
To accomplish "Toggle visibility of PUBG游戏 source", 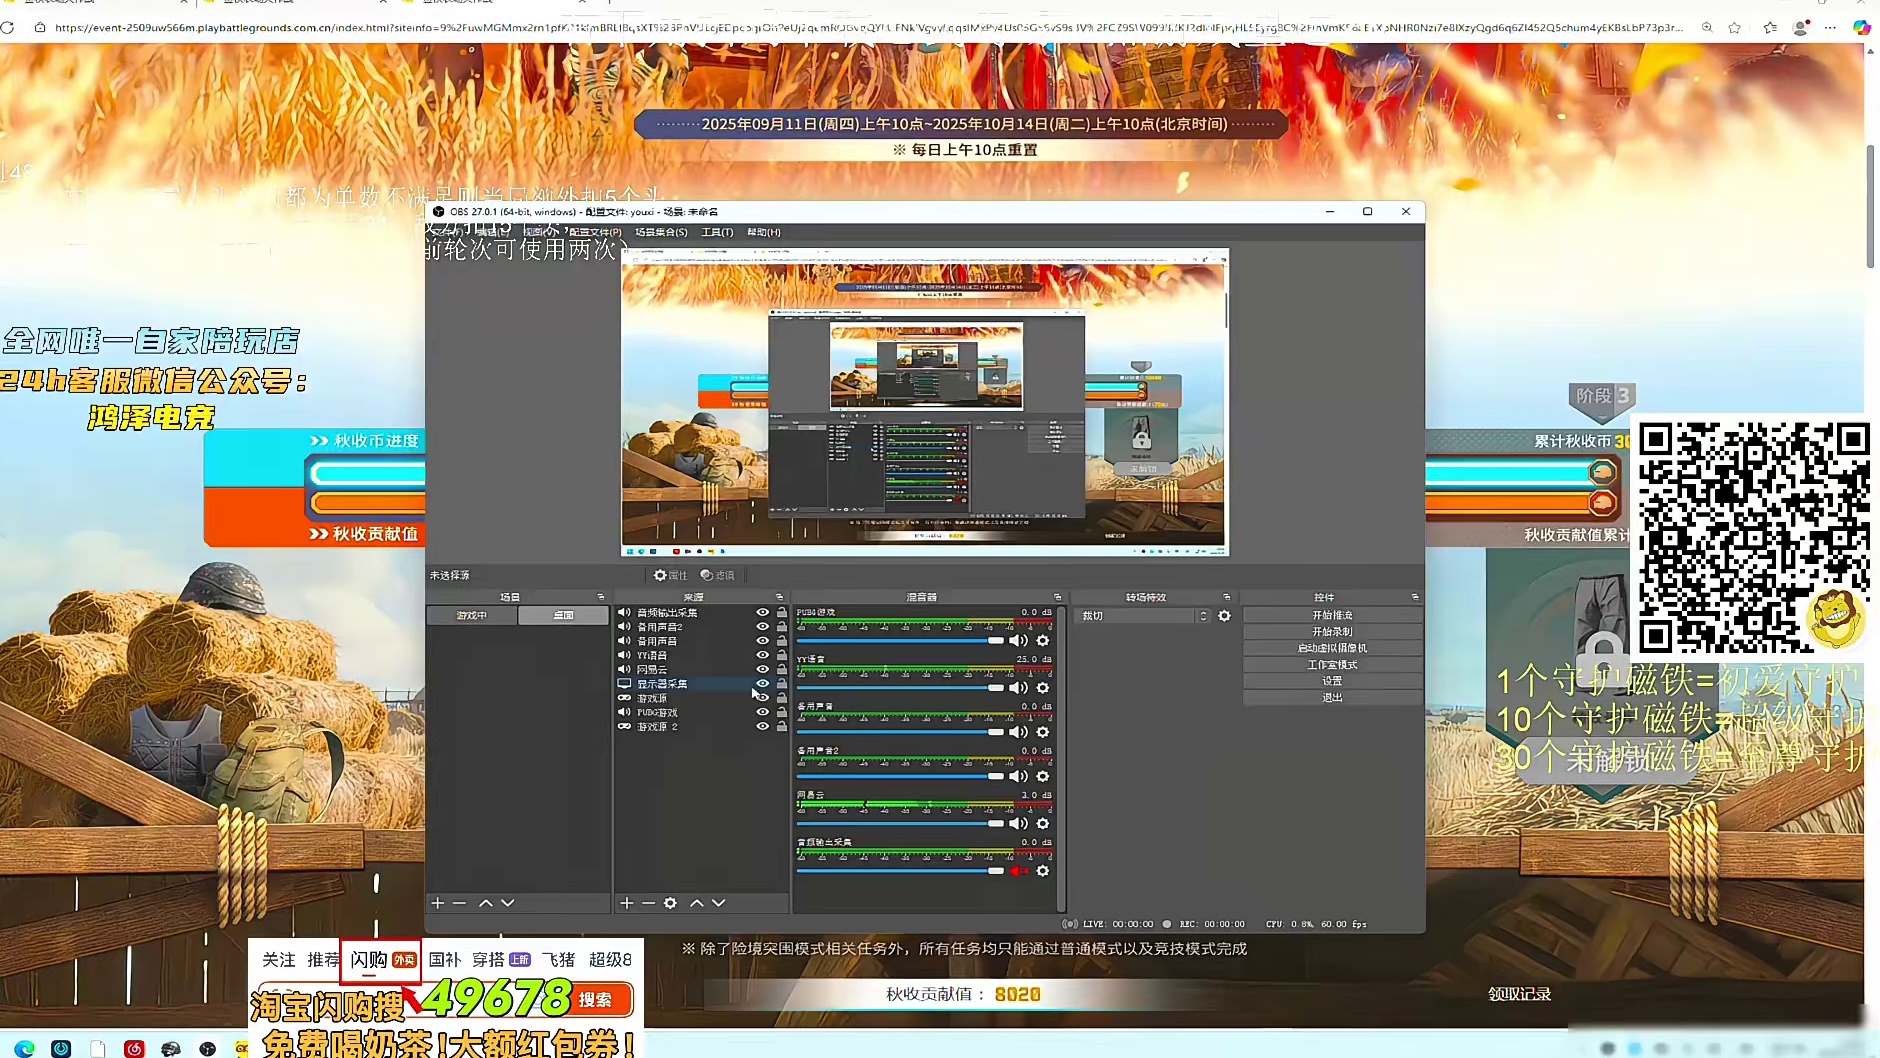I will pyautogui.click(x=762, y=713).
